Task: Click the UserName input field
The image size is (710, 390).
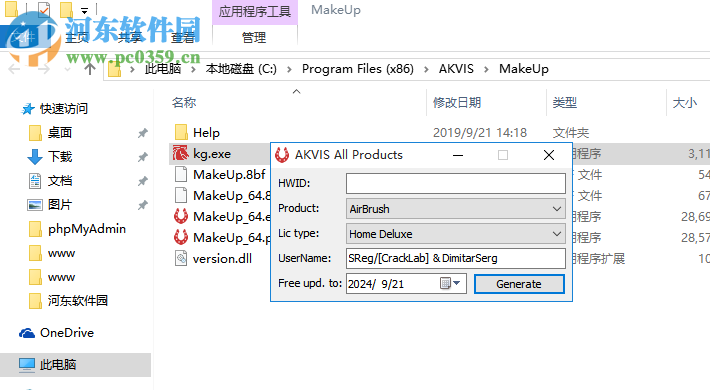Action: pos(456,258)
